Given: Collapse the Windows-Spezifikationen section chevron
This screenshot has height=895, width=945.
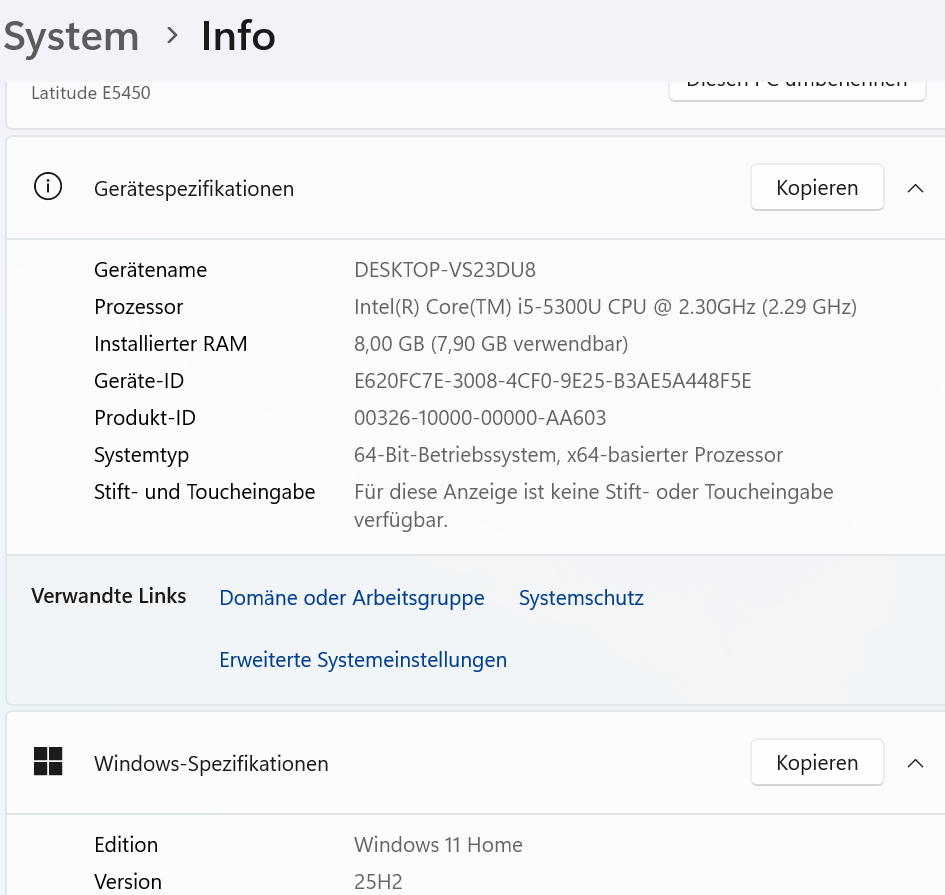Looking at the screenshot, I should [915, 764].
